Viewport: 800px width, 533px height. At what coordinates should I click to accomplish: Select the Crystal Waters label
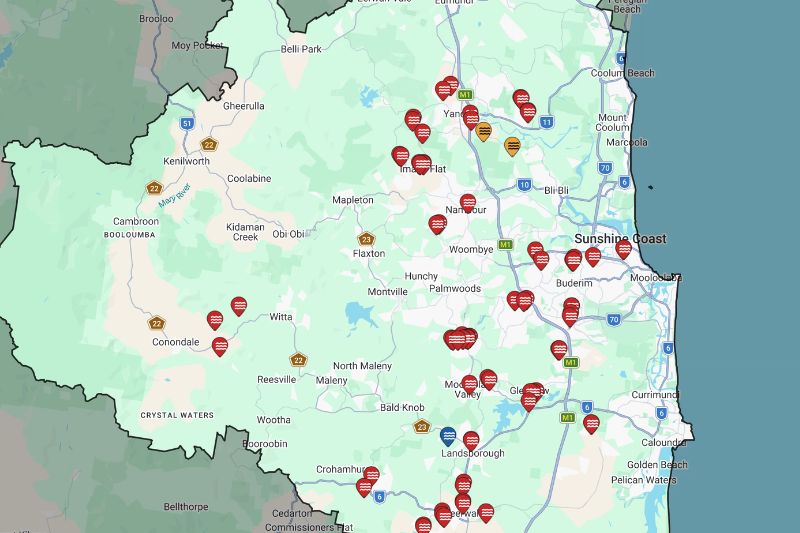(x=177, y=415)
